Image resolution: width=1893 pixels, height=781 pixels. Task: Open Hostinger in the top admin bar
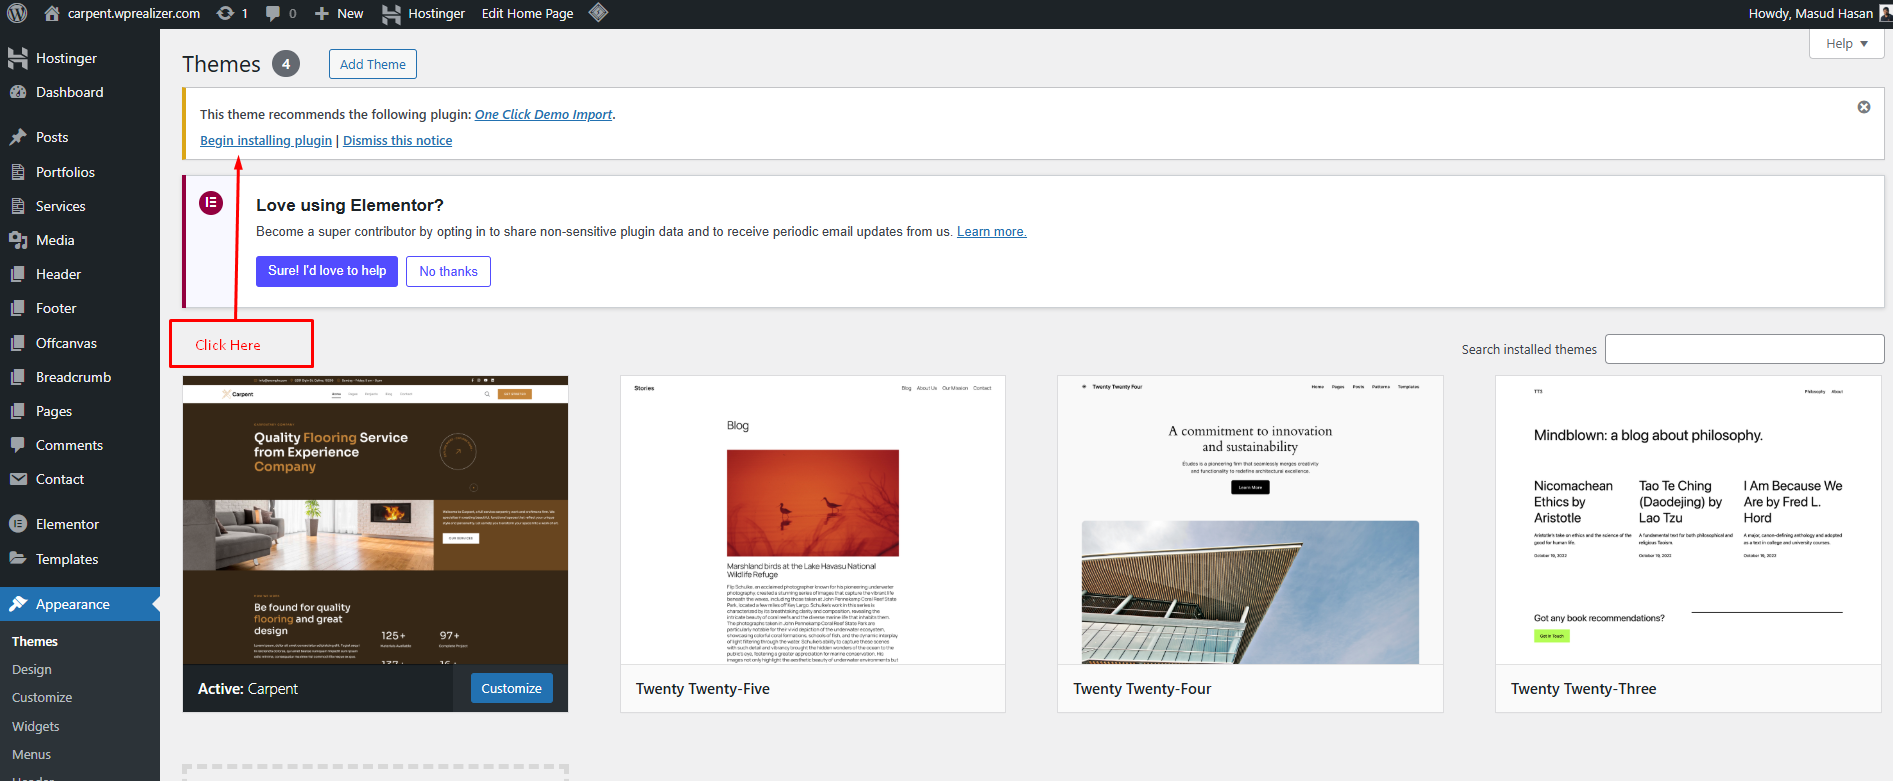[x=424, y=13]
